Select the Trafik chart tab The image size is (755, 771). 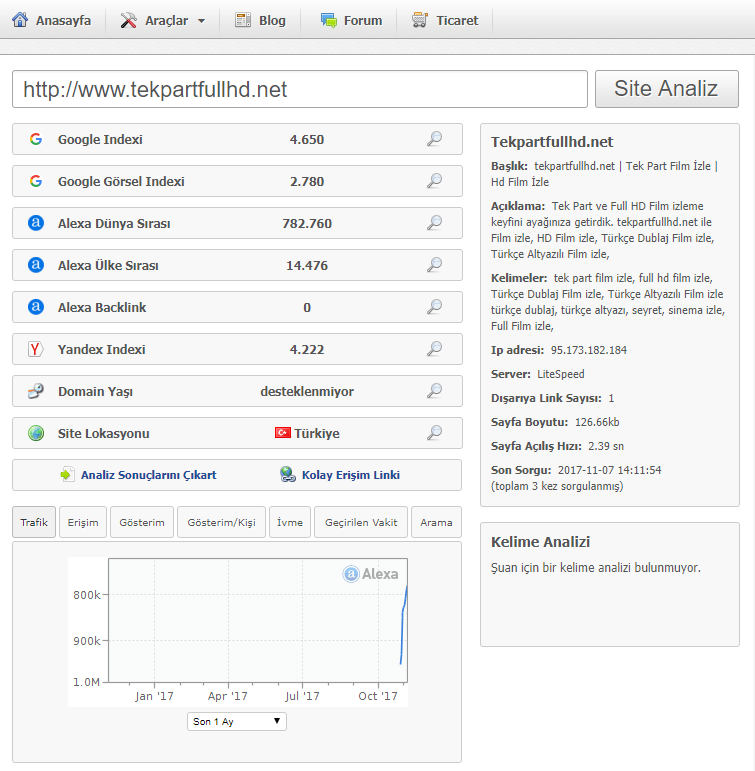pos(34,522)
